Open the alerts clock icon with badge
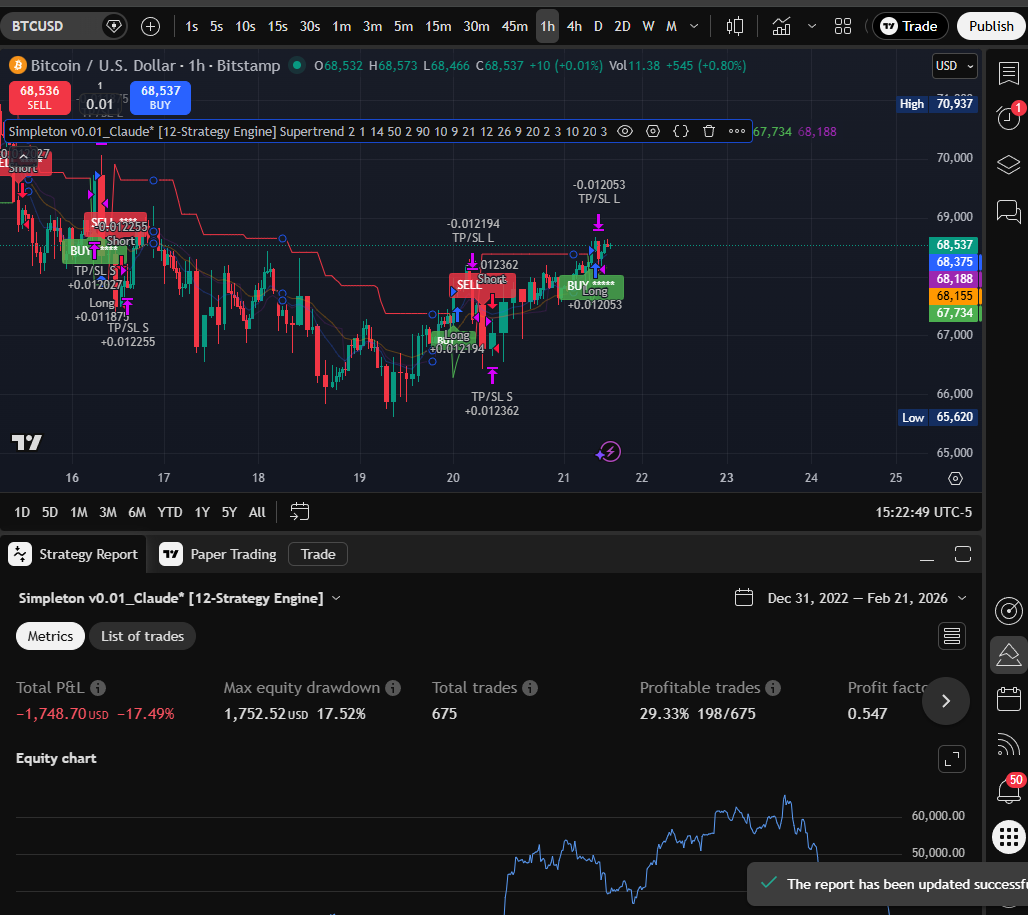Viewport: 1028px width, 915px height. coord(1008,118)
